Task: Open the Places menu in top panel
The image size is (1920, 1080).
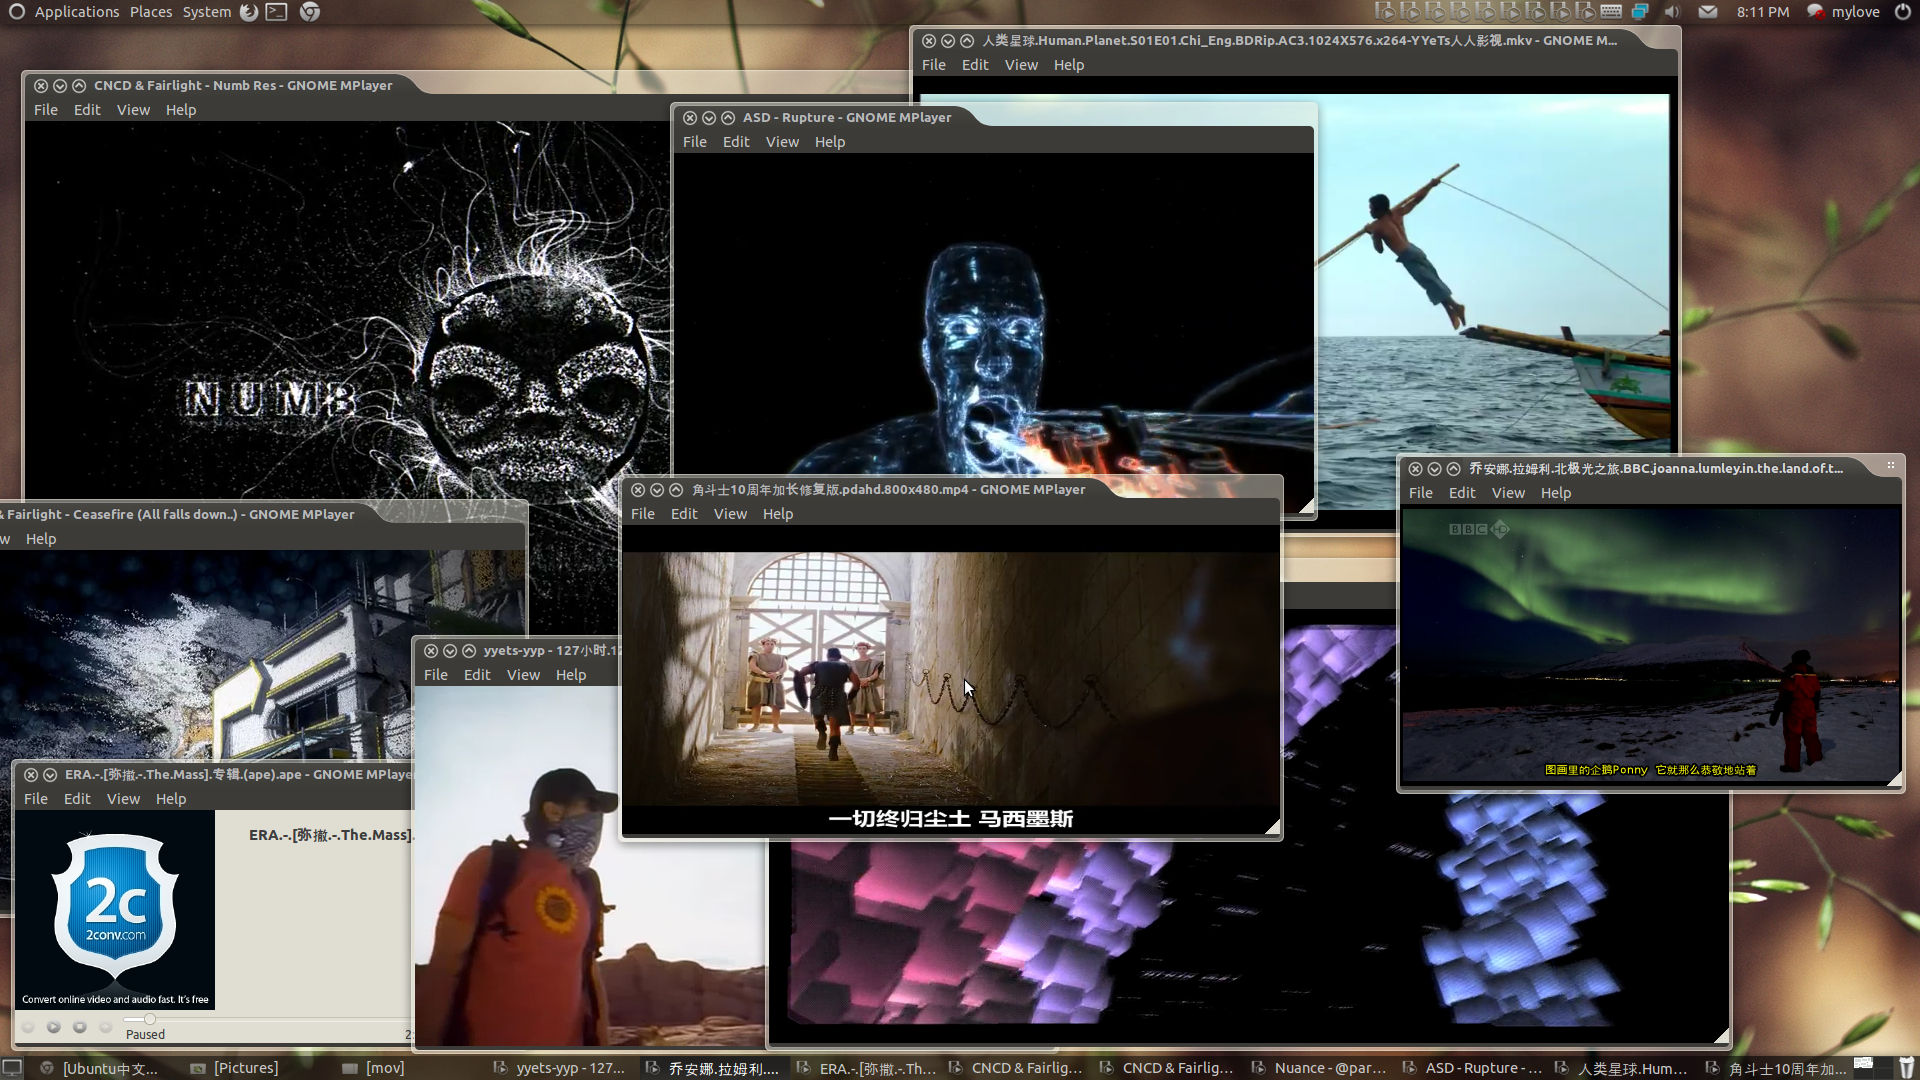Action: [151, 12]
